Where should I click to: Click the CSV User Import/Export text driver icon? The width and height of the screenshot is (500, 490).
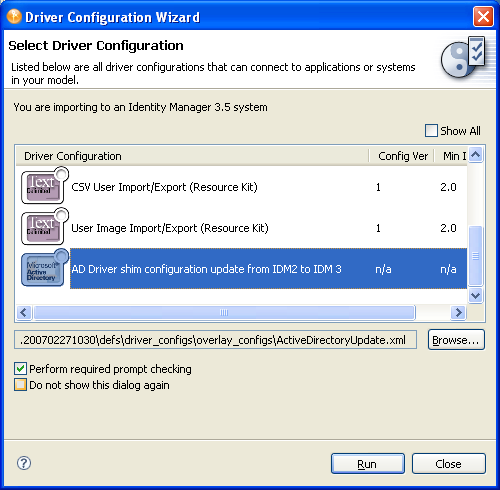tap(45, 186)
